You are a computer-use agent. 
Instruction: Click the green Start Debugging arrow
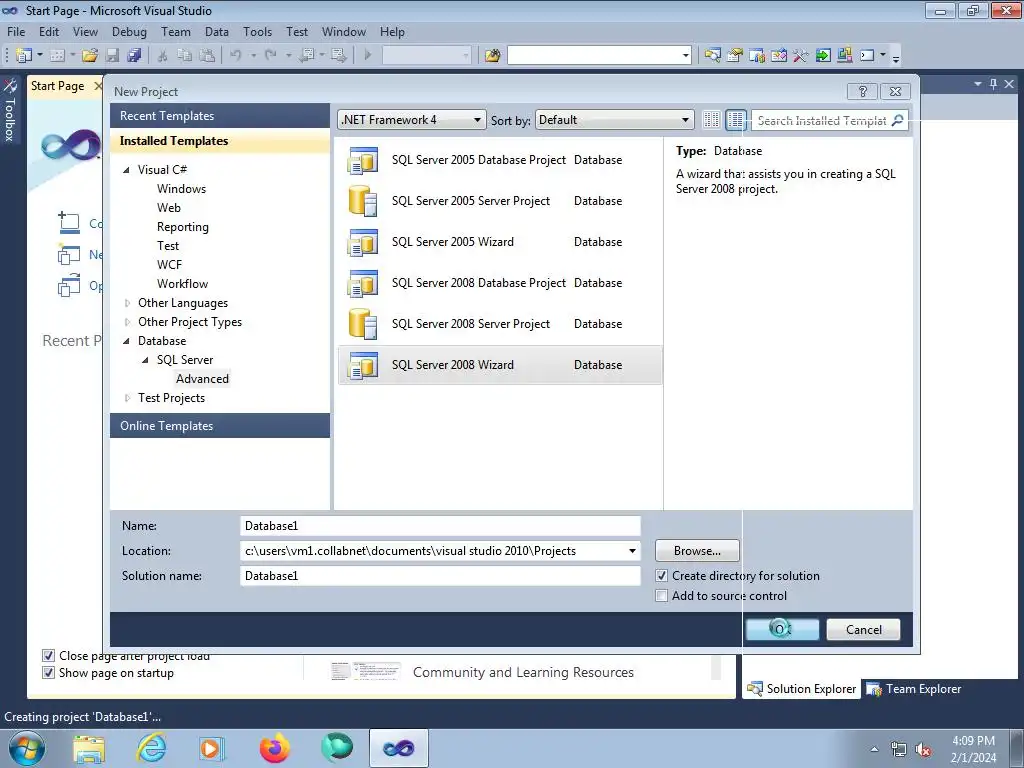point(368,56)
